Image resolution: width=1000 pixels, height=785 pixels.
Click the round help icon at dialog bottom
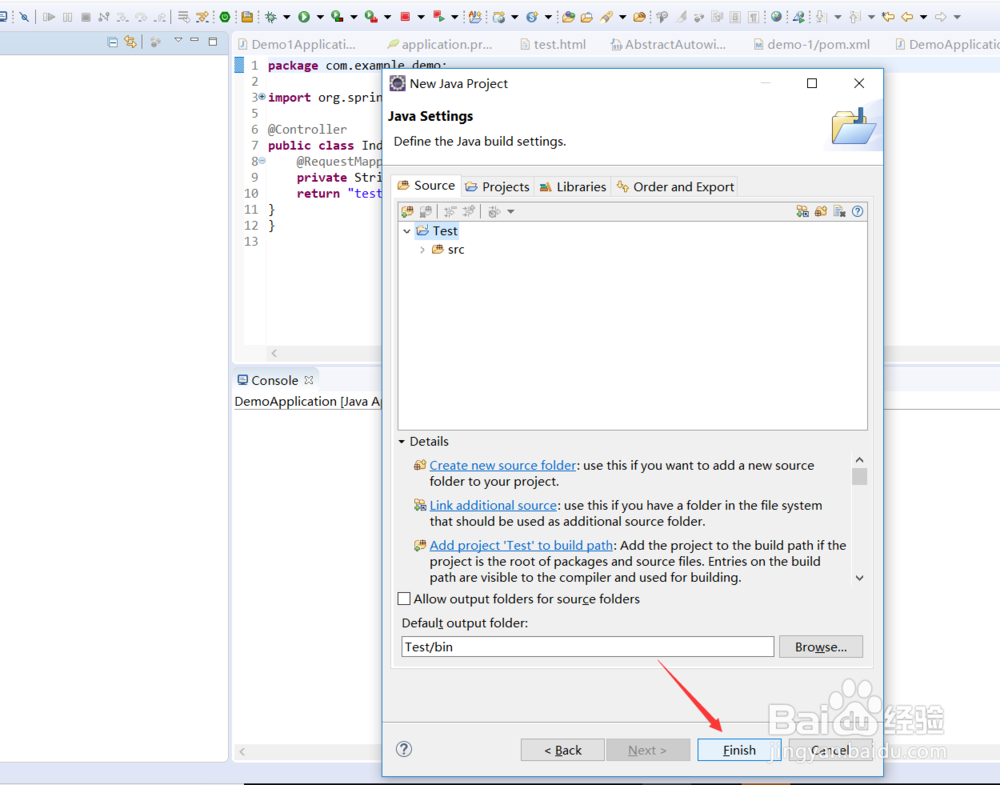pyautogui.click(x=404, y=749)
